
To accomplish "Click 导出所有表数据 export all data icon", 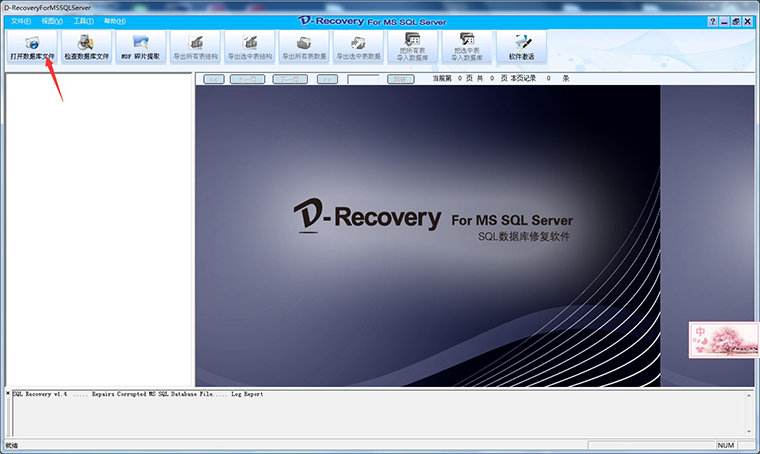I will pos(304,47).
